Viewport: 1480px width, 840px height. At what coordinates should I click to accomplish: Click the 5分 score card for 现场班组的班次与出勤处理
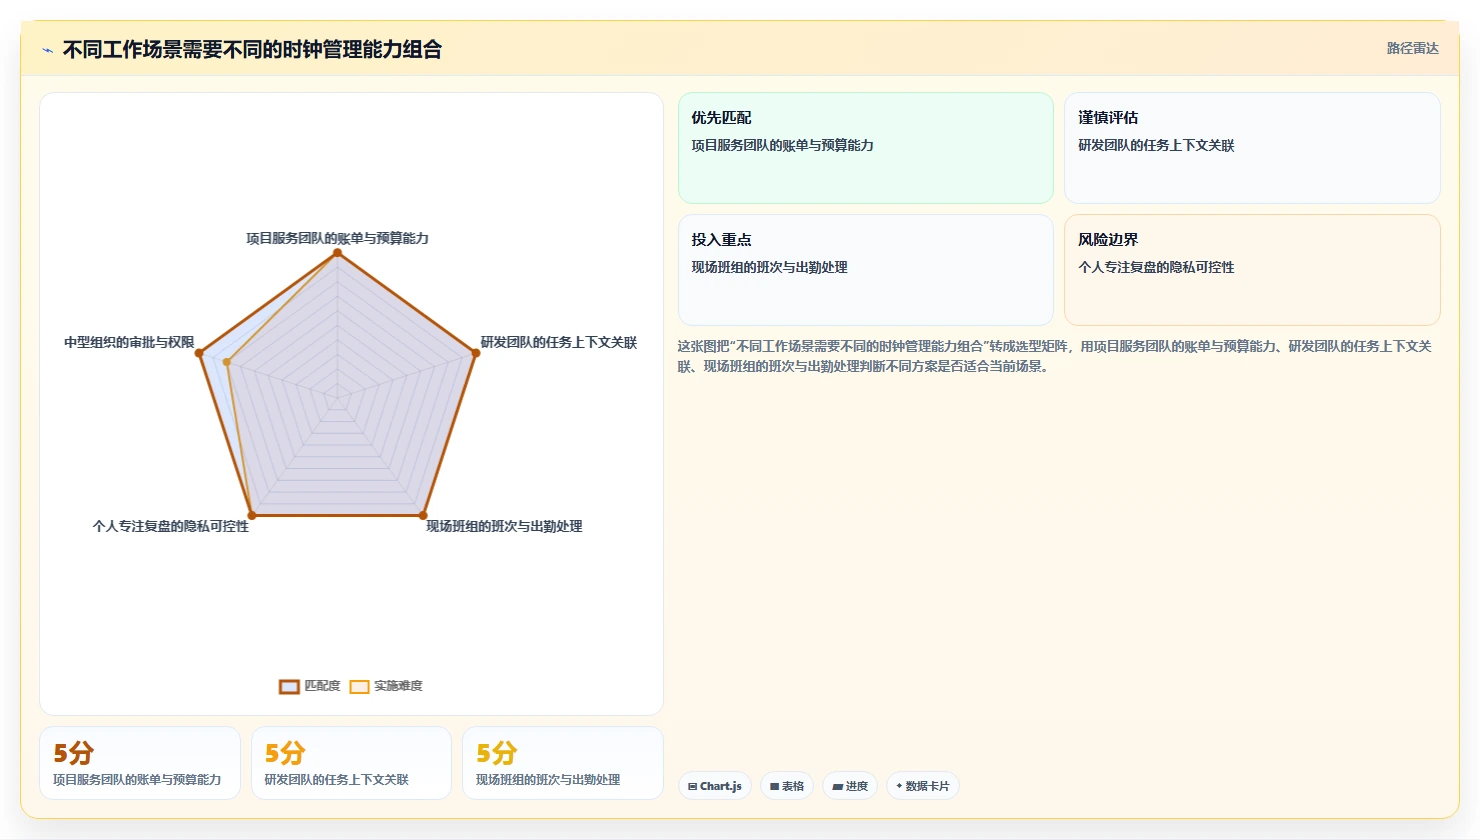[563, 763]
